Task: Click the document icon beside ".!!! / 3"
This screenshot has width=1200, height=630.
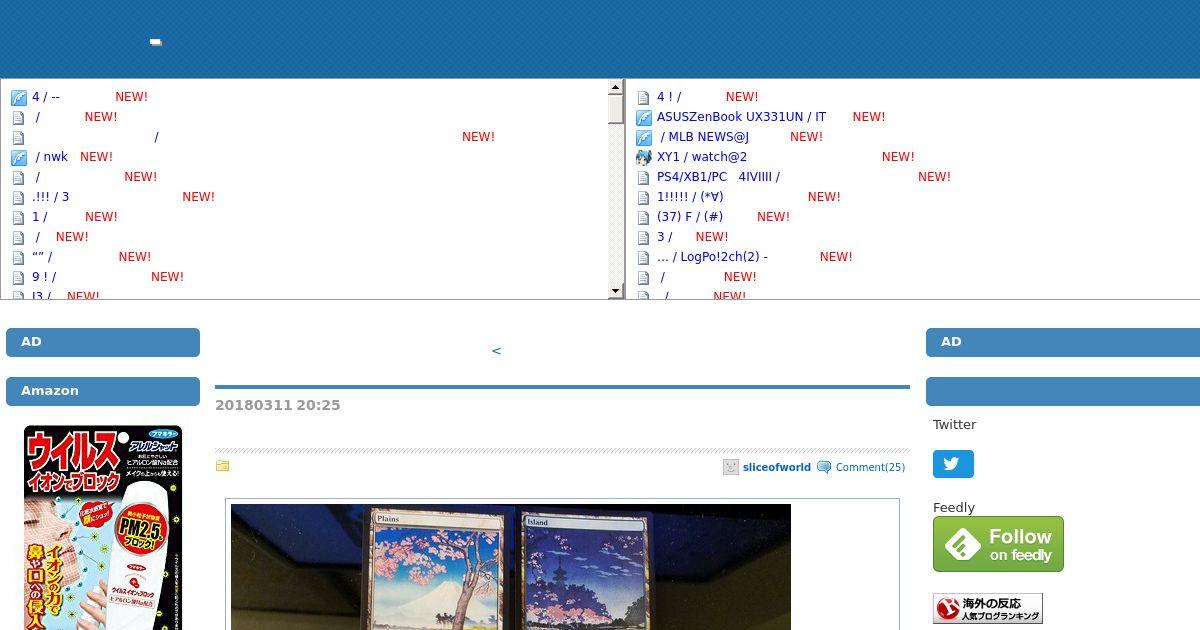Action: [18, 198]
